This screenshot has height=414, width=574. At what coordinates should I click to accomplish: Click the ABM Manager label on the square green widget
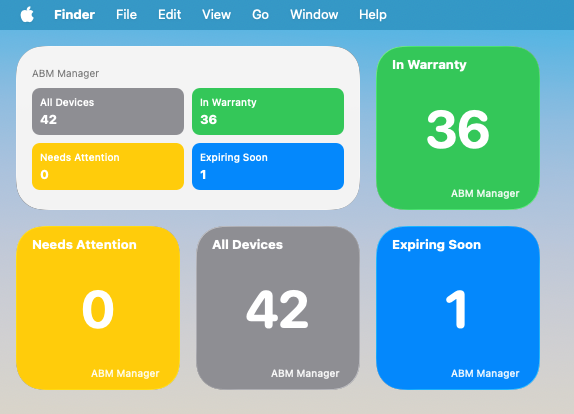click(485, 193)
